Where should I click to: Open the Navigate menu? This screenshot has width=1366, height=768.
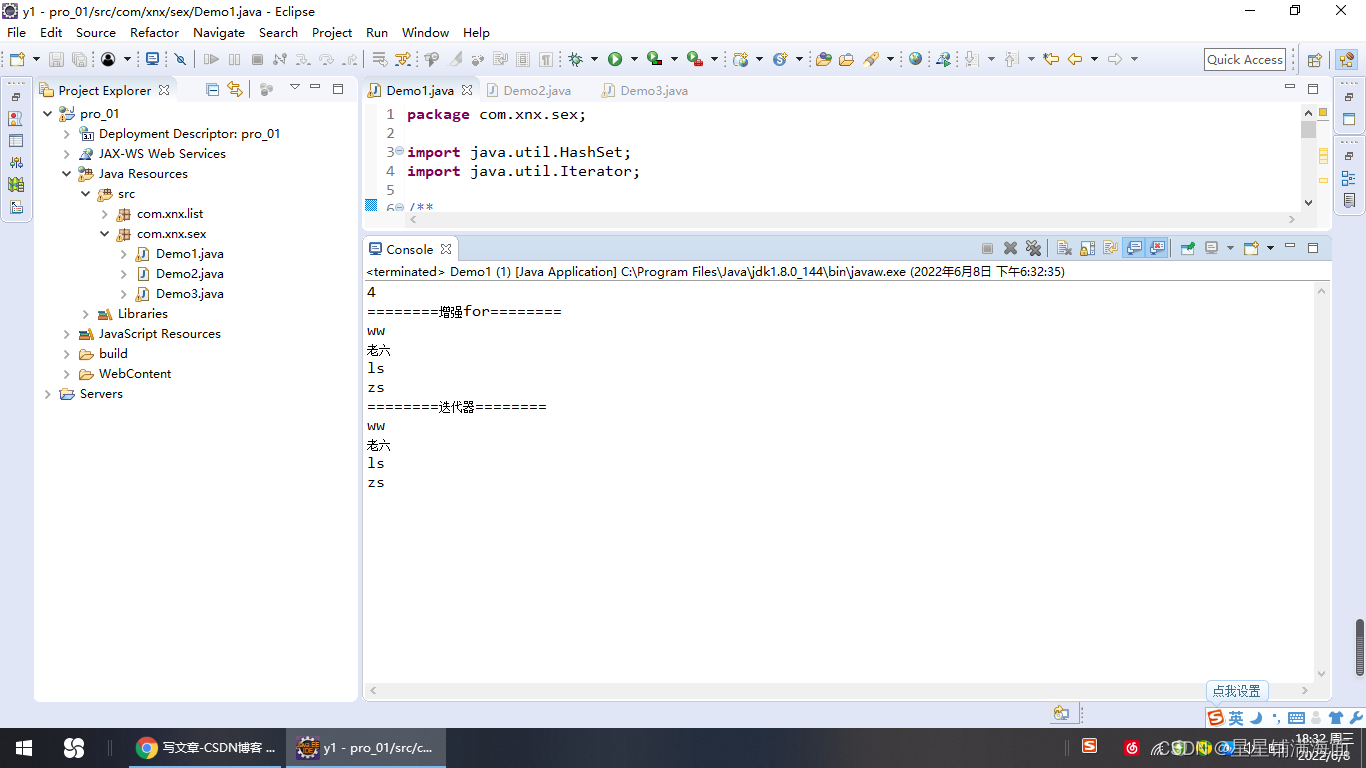pos(218,32)
